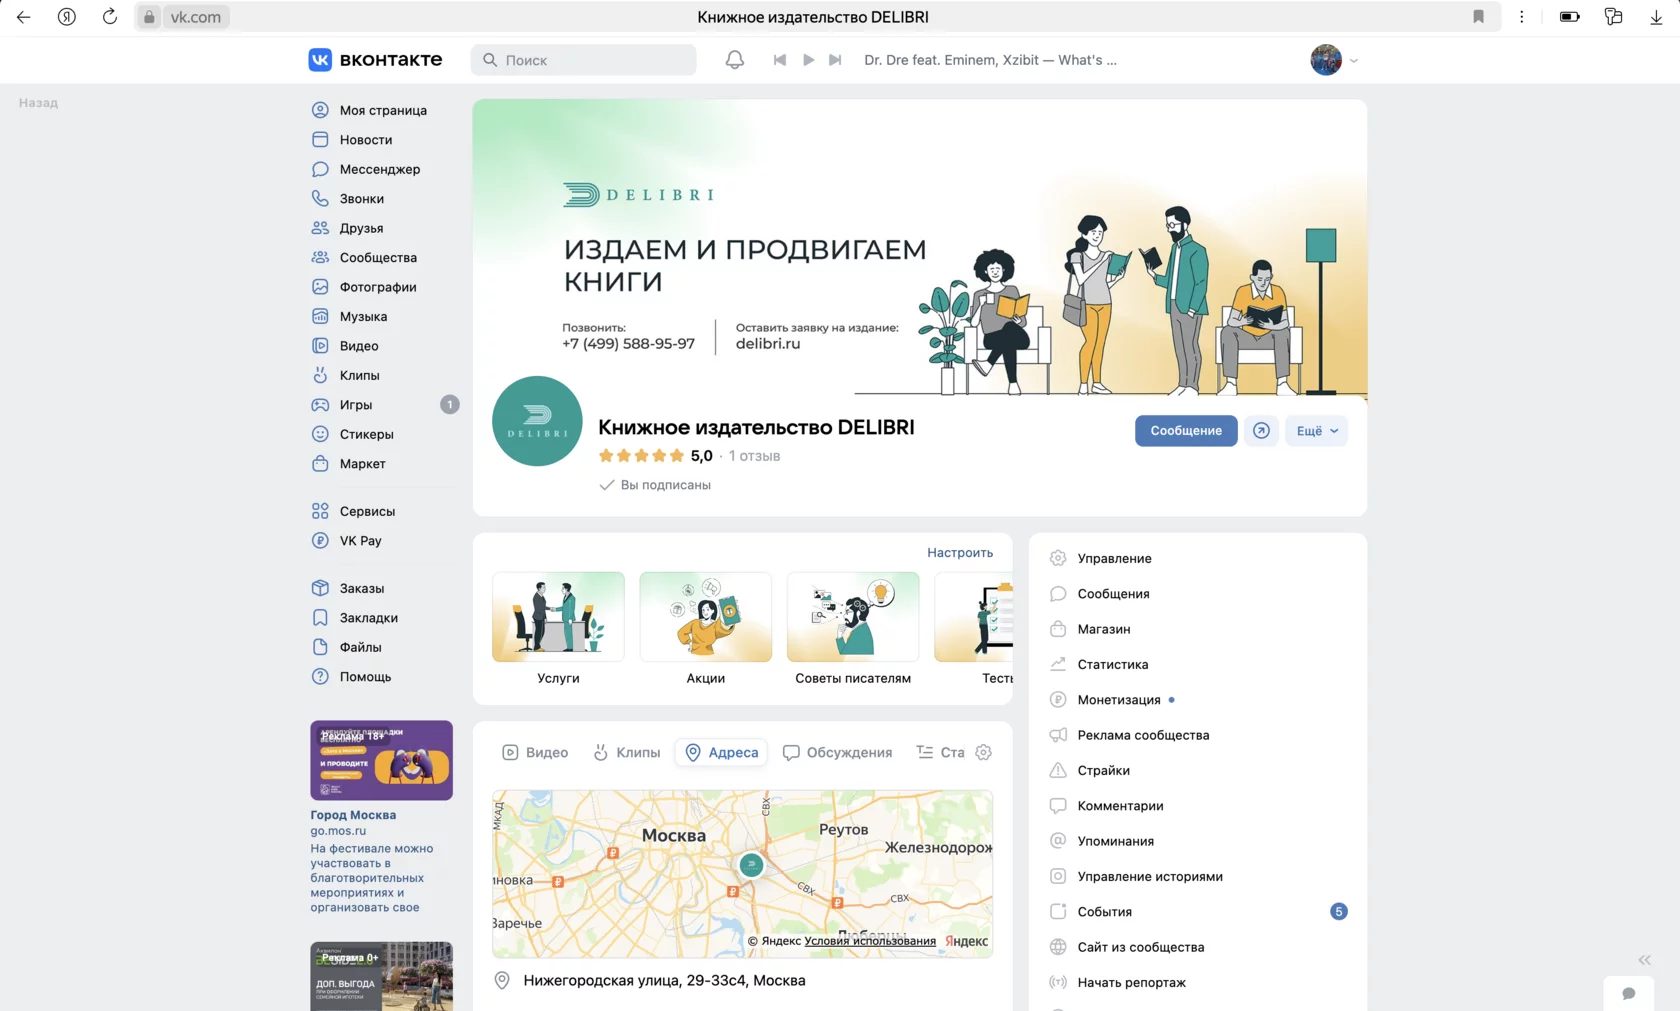Open browser downloads
Image resolution: width=1680 pixels, height=1011 pixels.
click(x=1656, y=17)
